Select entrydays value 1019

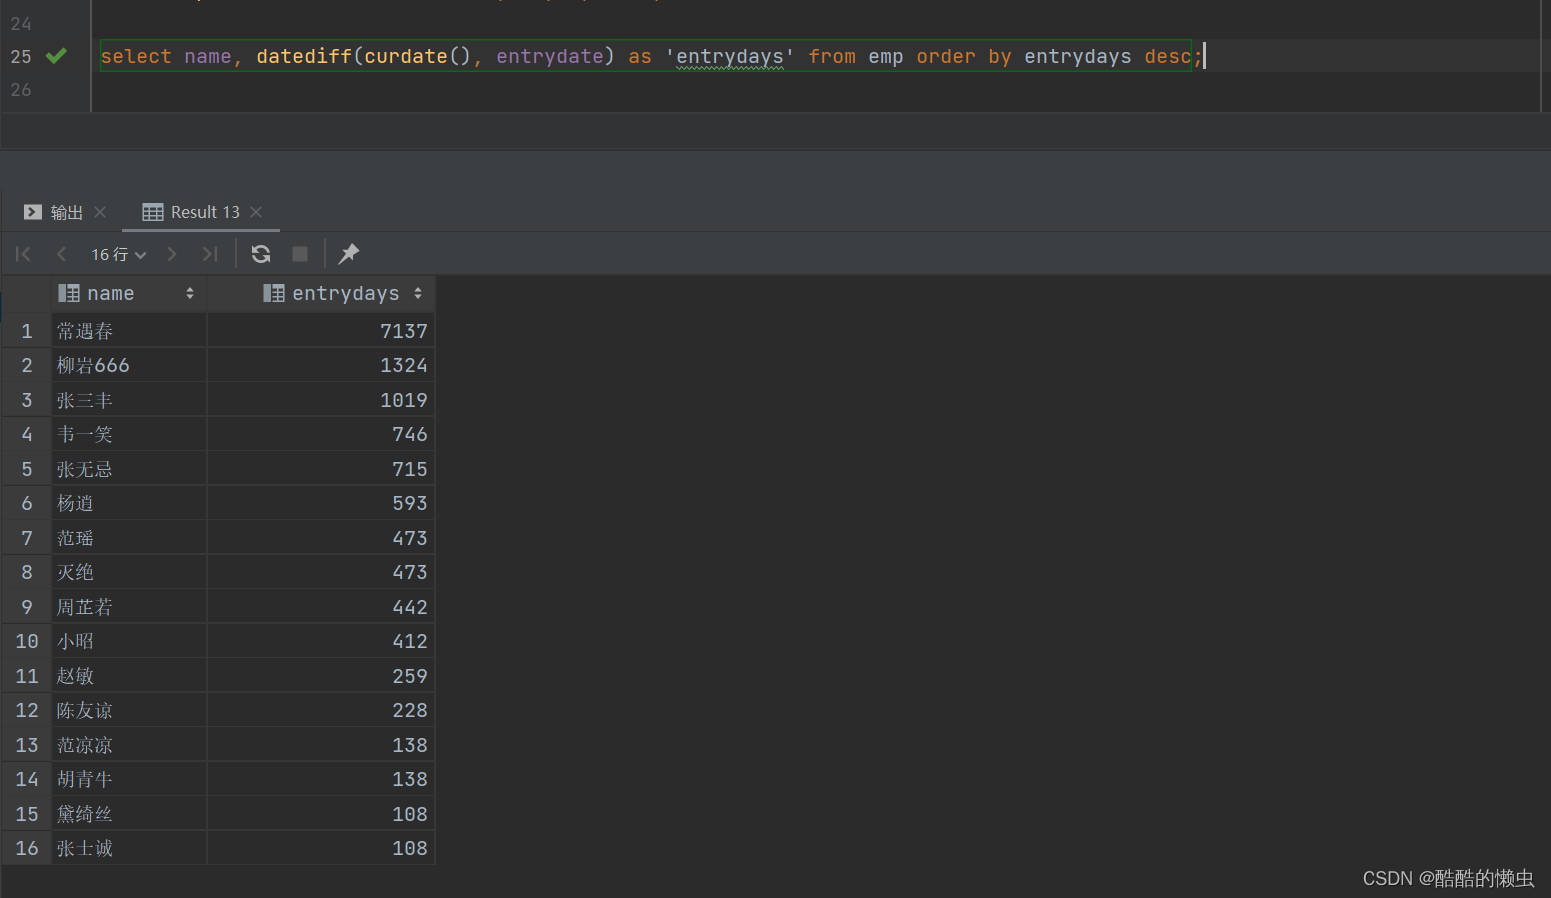(321, 400)
